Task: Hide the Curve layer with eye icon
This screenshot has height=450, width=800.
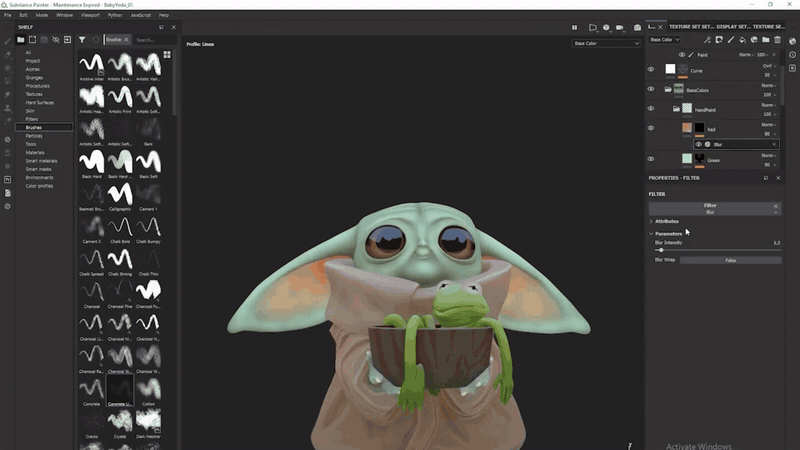Action: pyautogui.click(x=651, y=70)
